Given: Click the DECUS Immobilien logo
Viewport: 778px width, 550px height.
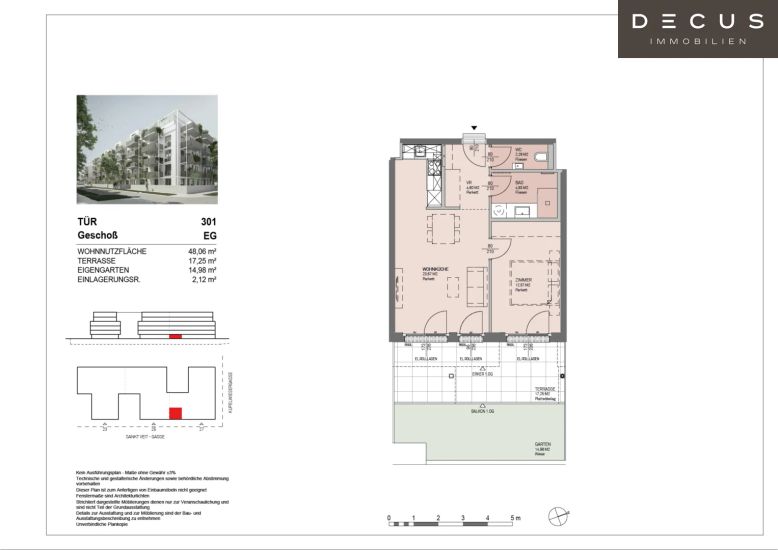Looking at the screenshot, I should 697,28.
